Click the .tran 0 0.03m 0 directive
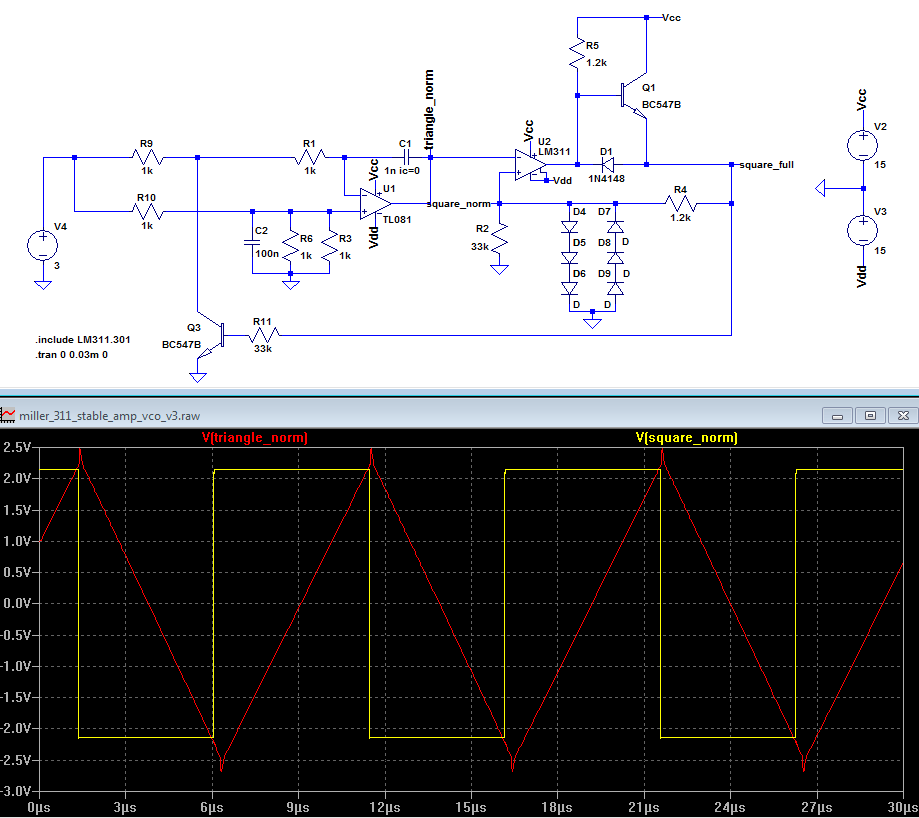The width and height of the screenshot is (919, 818). pos(72,355)
